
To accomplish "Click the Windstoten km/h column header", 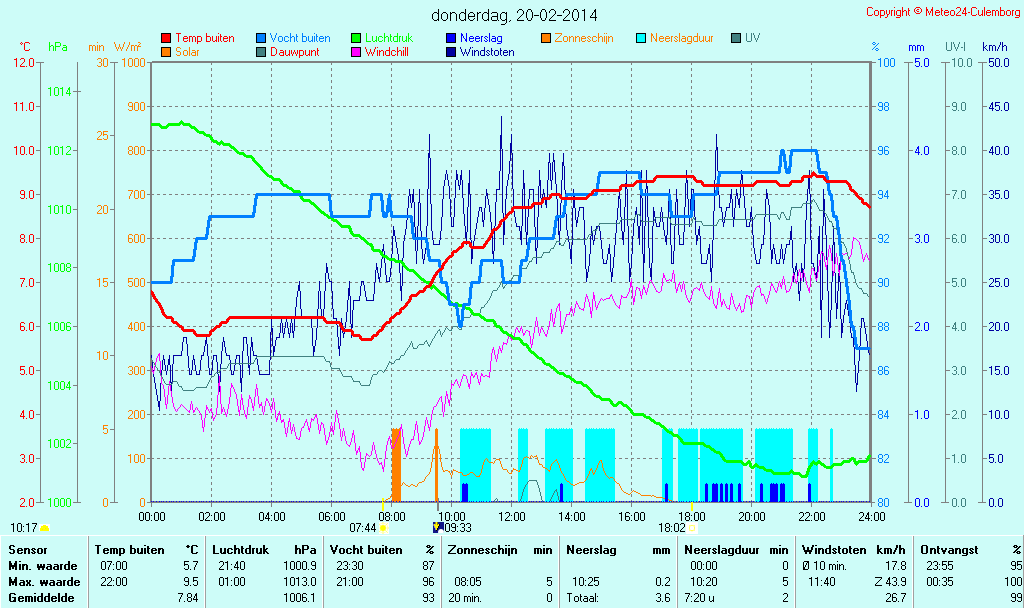I will (838, 550).
